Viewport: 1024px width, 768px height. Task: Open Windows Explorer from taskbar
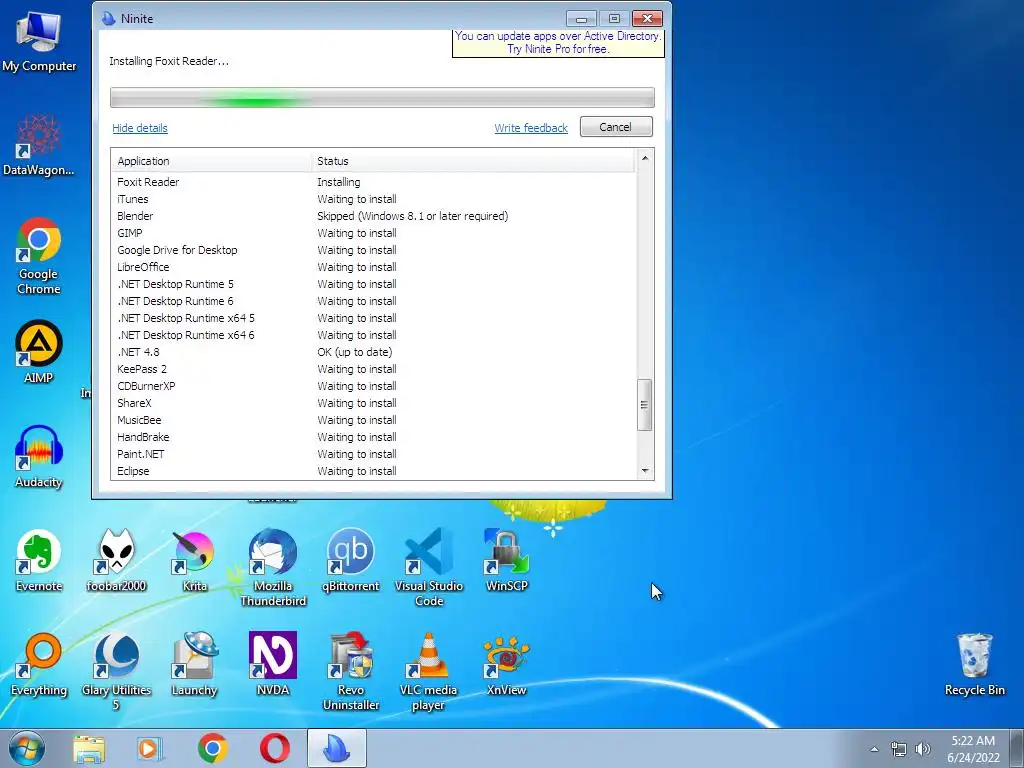point(89,748)
